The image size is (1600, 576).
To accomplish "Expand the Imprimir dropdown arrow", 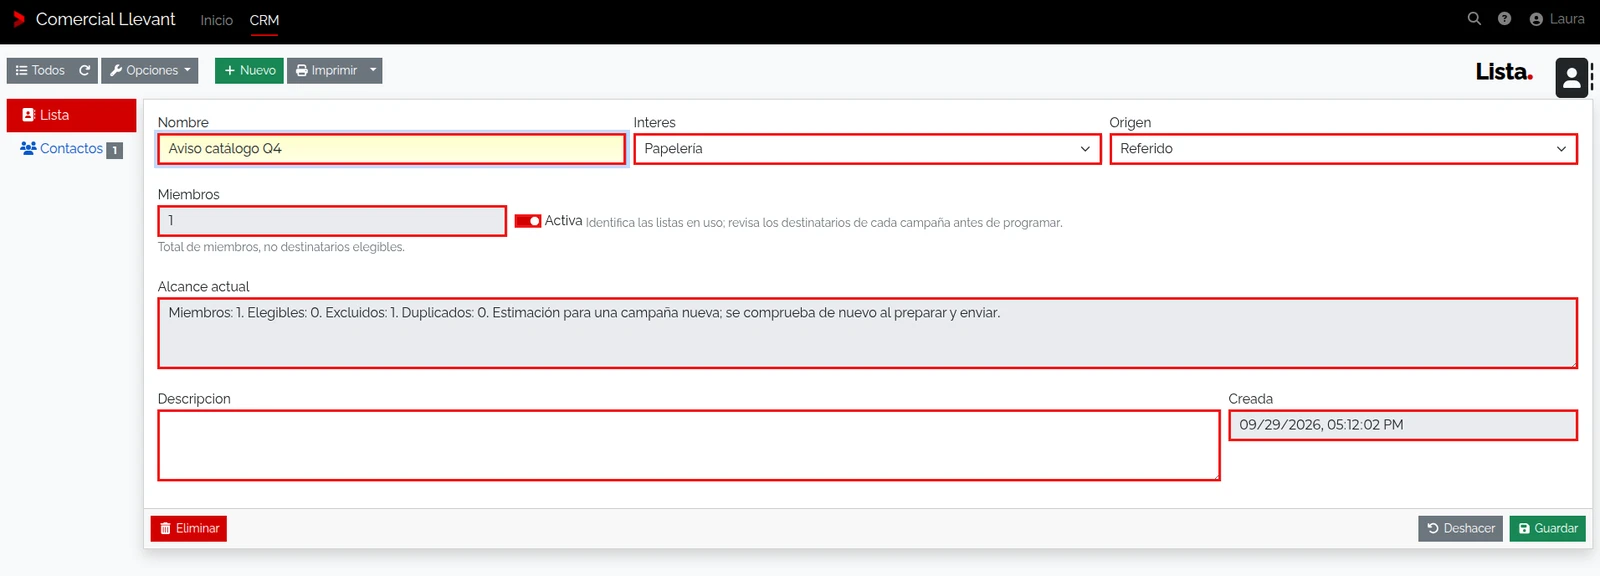I will click(x=373, y=70).
